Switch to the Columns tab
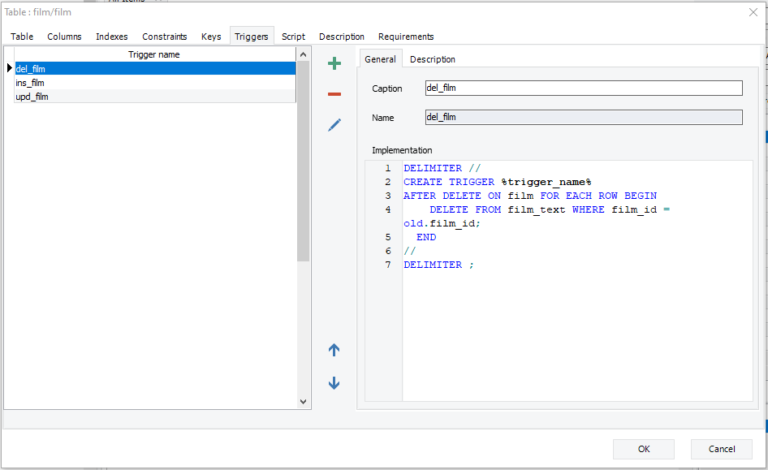 pos(65,37)
